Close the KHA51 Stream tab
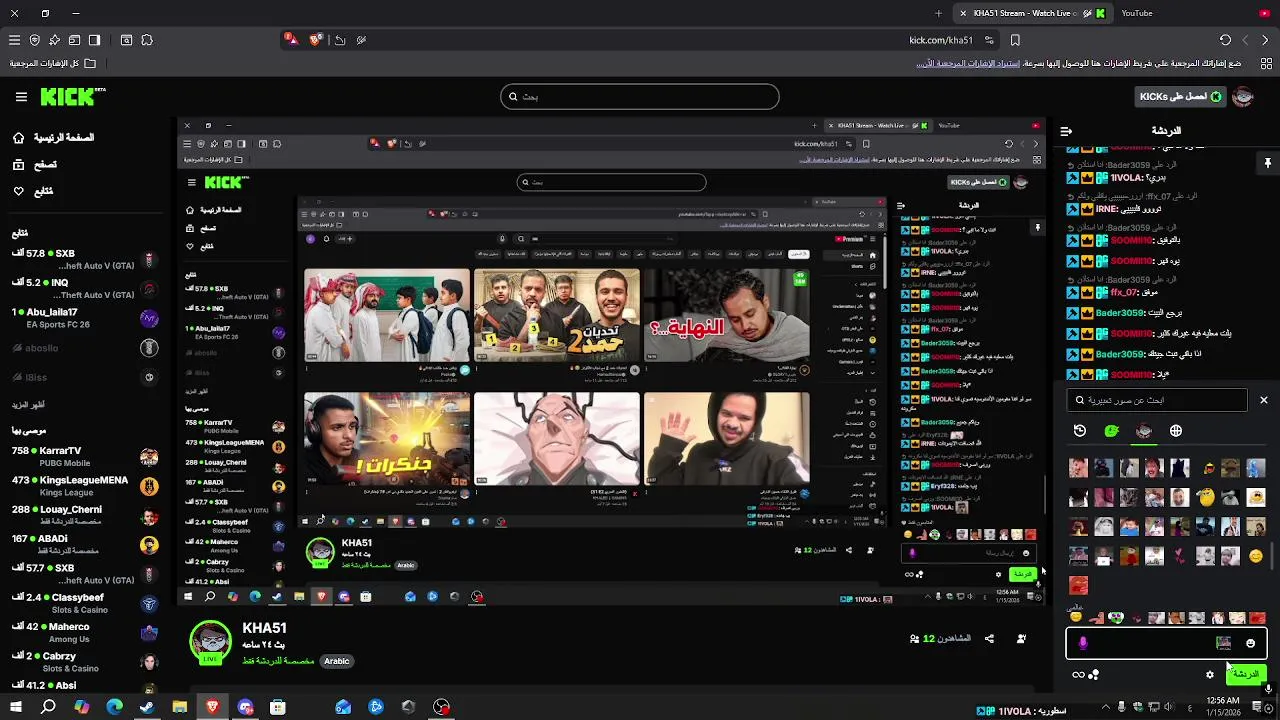 pyautogui.click(x=962, y=13)
